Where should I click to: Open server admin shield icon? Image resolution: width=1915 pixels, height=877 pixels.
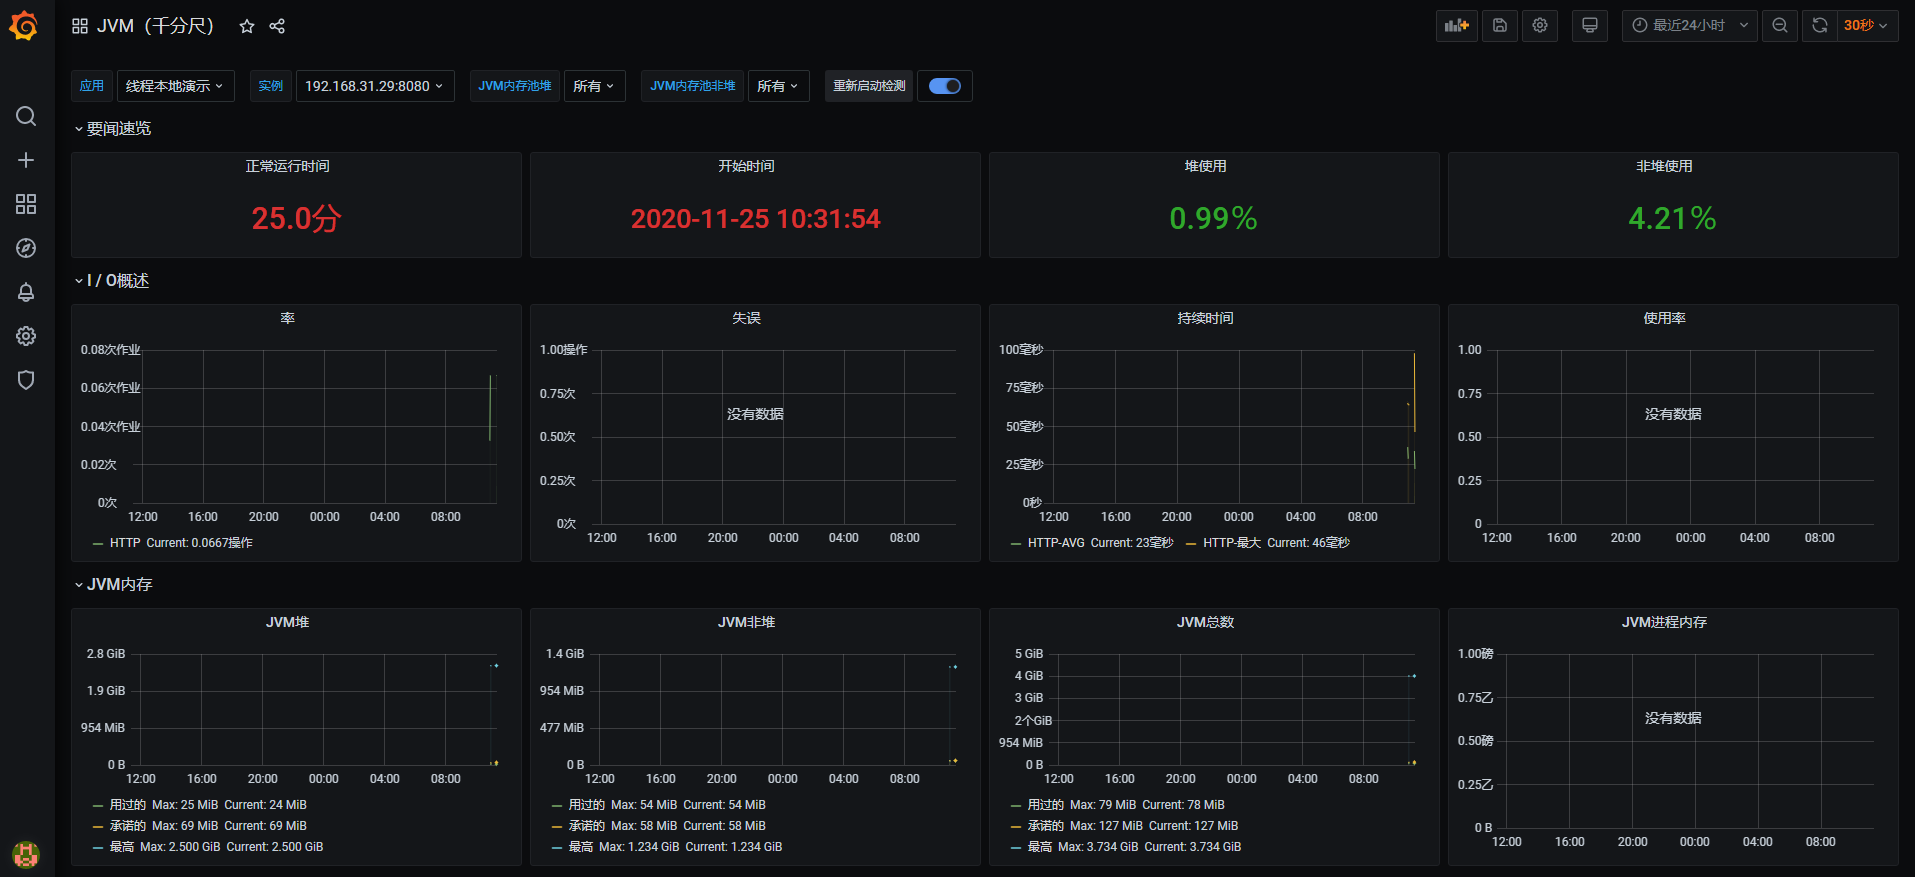point(26,380)
